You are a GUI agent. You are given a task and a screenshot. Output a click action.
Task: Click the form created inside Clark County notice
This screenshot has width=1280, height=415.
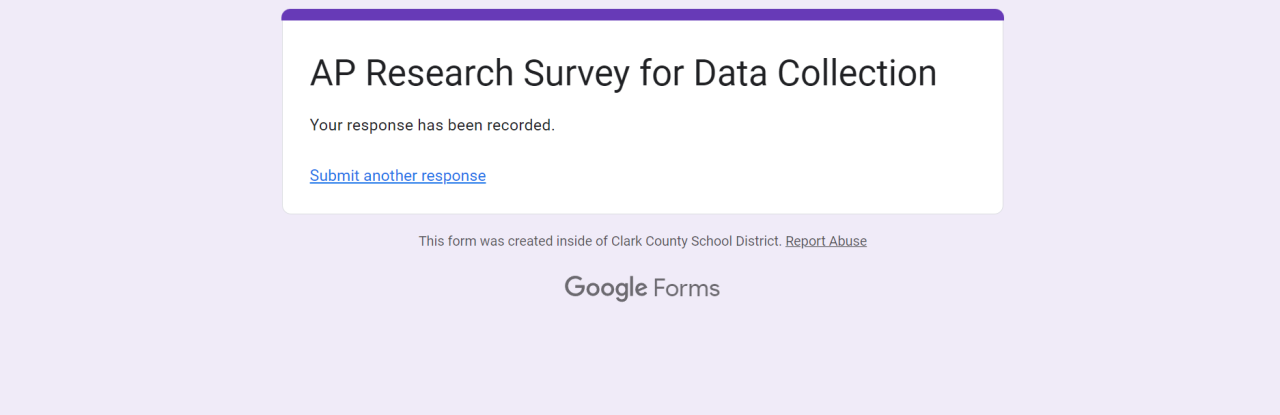pyautogui.click(x=600, y=241)
